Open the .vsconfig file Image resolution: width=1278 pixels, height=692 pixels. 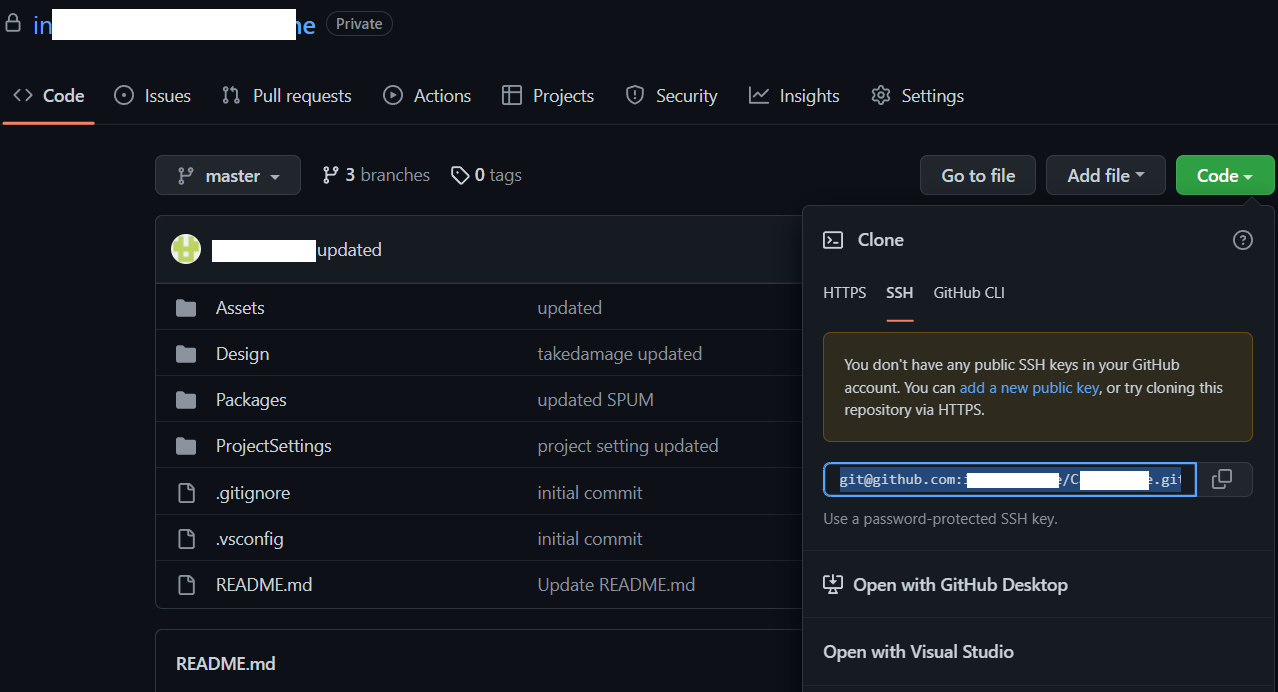point(250,539)
